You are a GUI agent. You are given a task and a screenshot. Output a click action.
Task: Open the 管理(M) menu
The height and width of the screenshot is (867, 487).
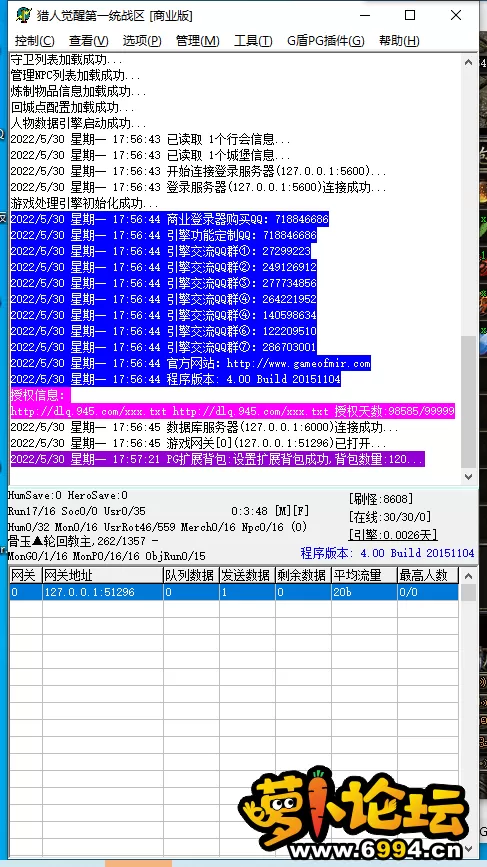pyautogui.click(x=197, y=40)
